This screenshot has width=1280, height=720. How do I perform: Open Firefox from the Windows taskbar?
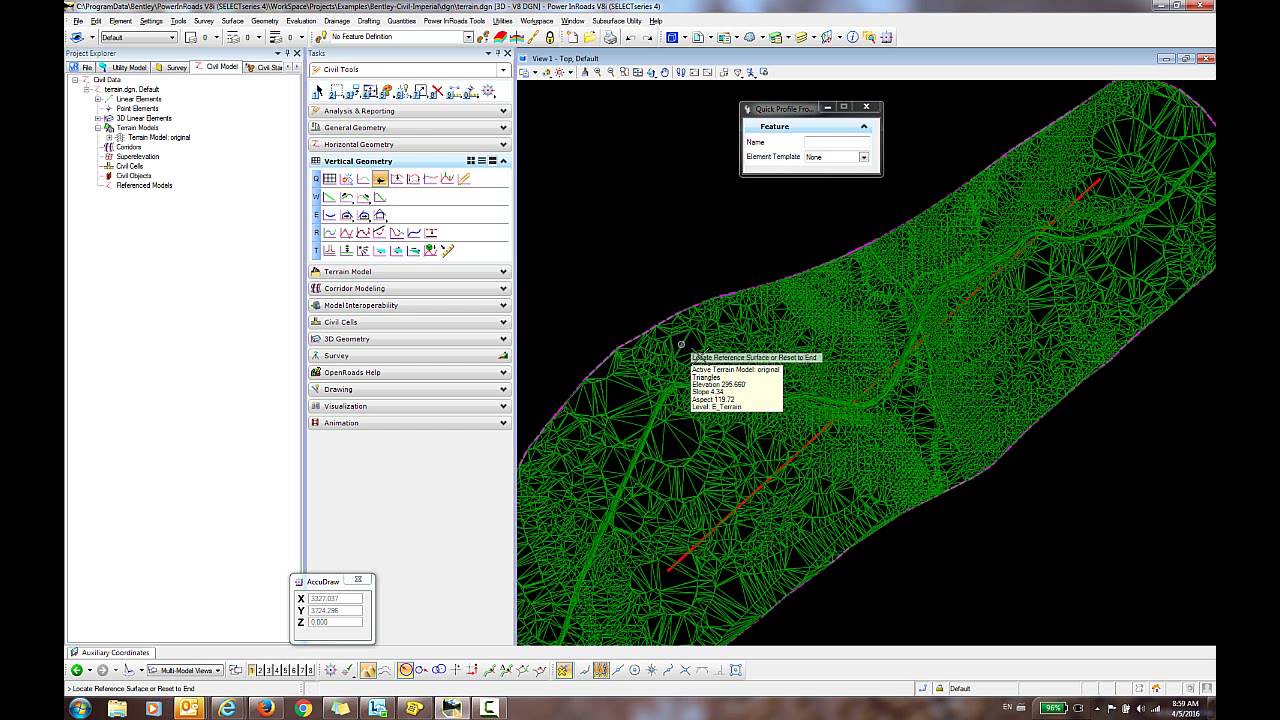[x=265, y=708]
